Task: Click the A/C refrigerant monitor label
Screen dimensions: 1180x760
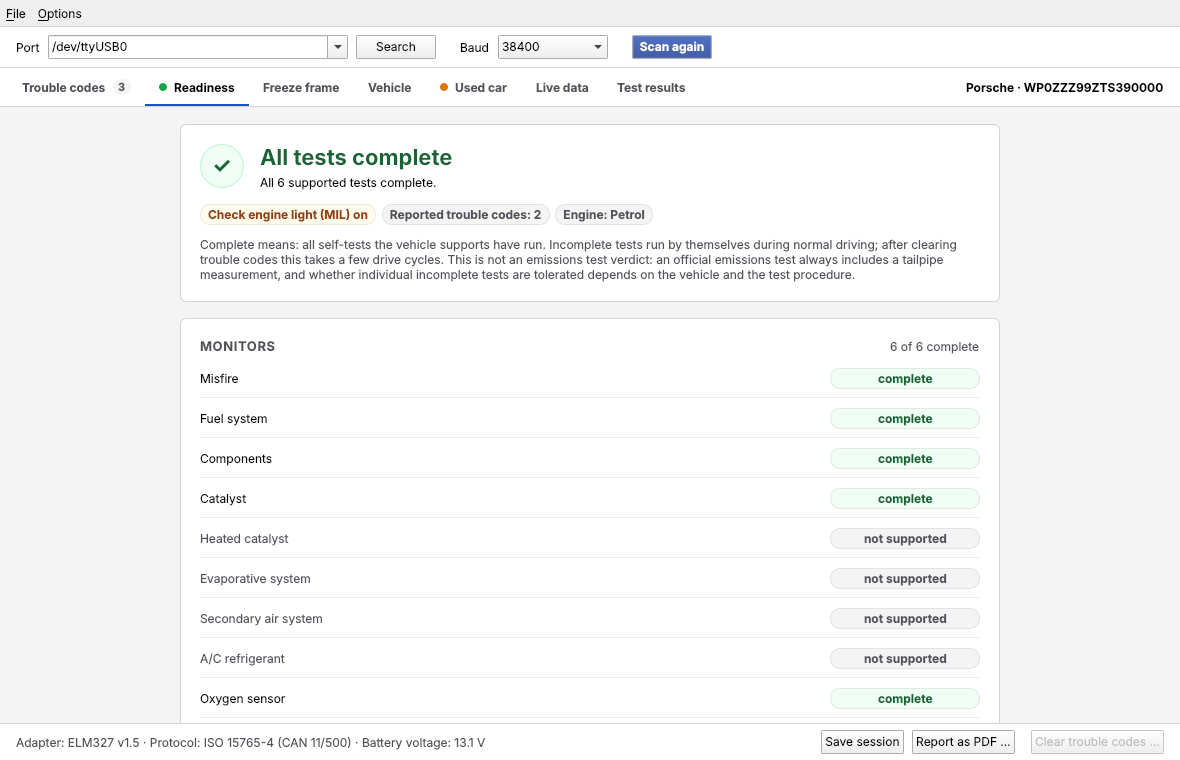Action: point(242,658)
